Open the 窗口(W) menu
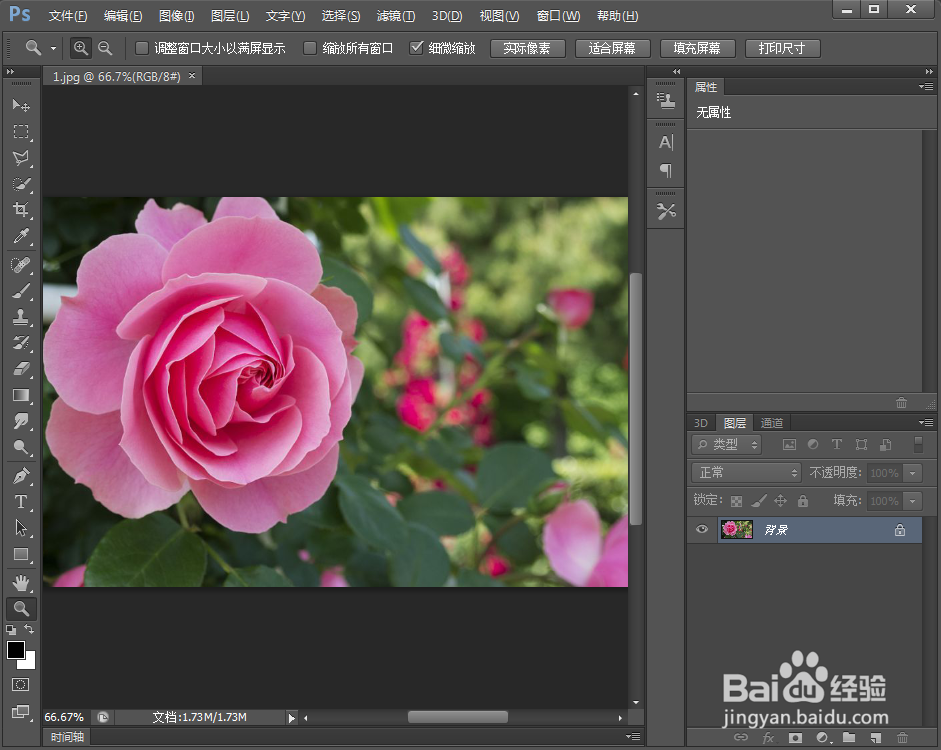941x750 pixels. 558,16
